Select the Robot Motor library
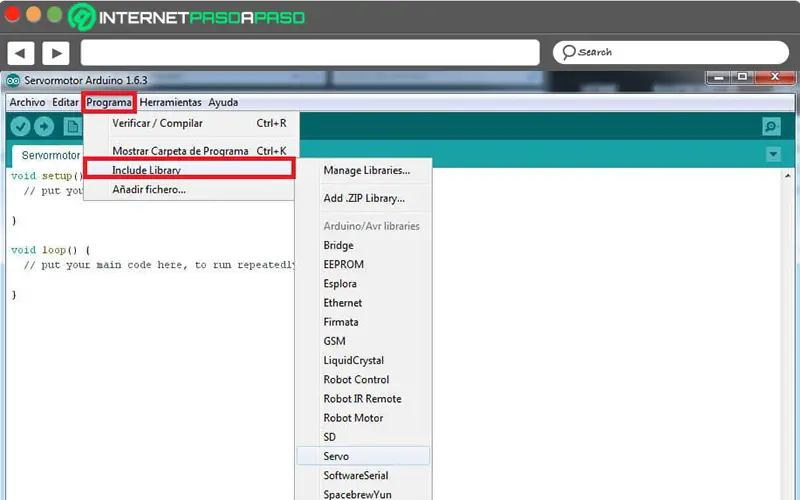The width and height of the screenshot is (800, 500). click(x=364, y=418)
